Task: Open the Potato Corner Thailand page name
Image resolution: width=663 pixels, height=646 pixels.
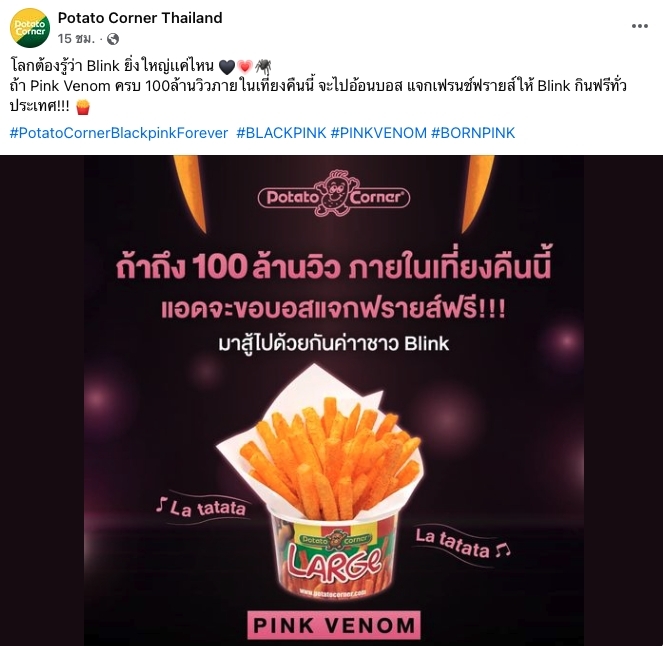Action: pyautogui.click(x=140, y=18)
